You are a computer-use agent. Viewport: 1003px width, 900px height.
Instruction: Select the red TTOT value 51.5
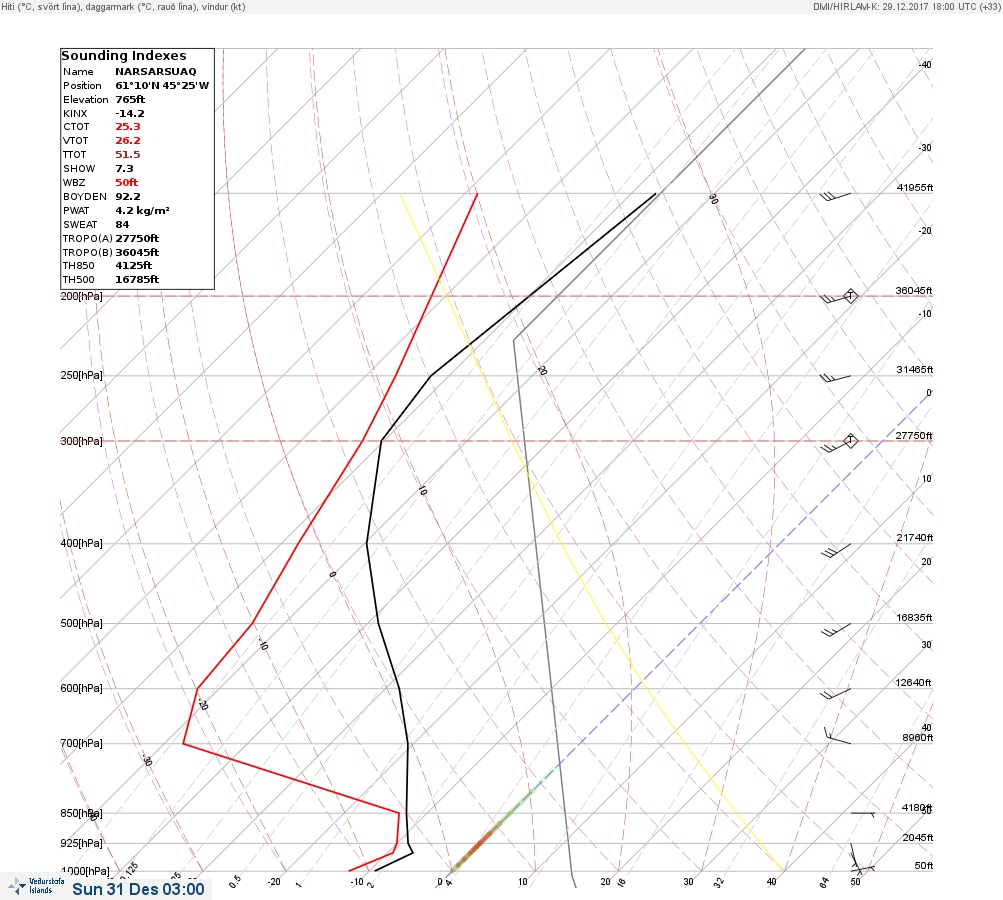127,155
